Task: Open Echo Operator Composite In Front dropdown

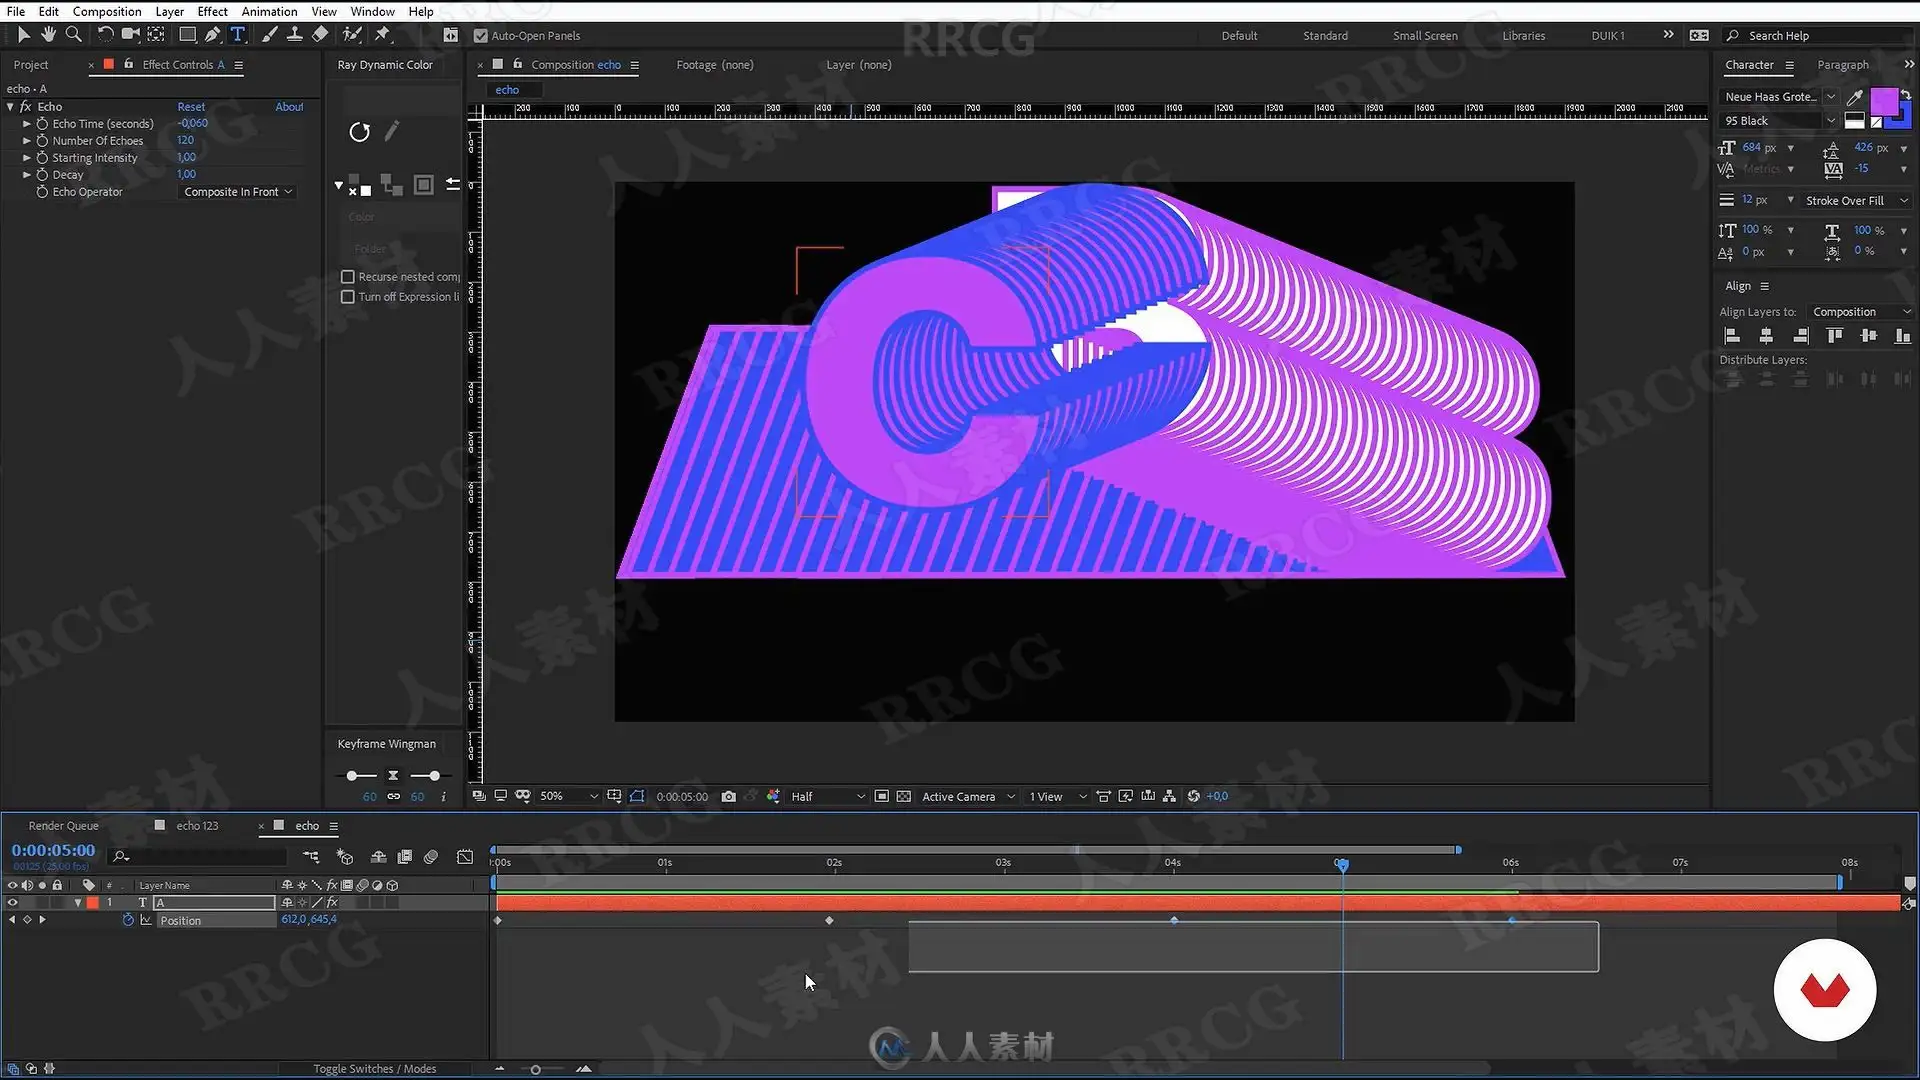Action: point(238,192)
